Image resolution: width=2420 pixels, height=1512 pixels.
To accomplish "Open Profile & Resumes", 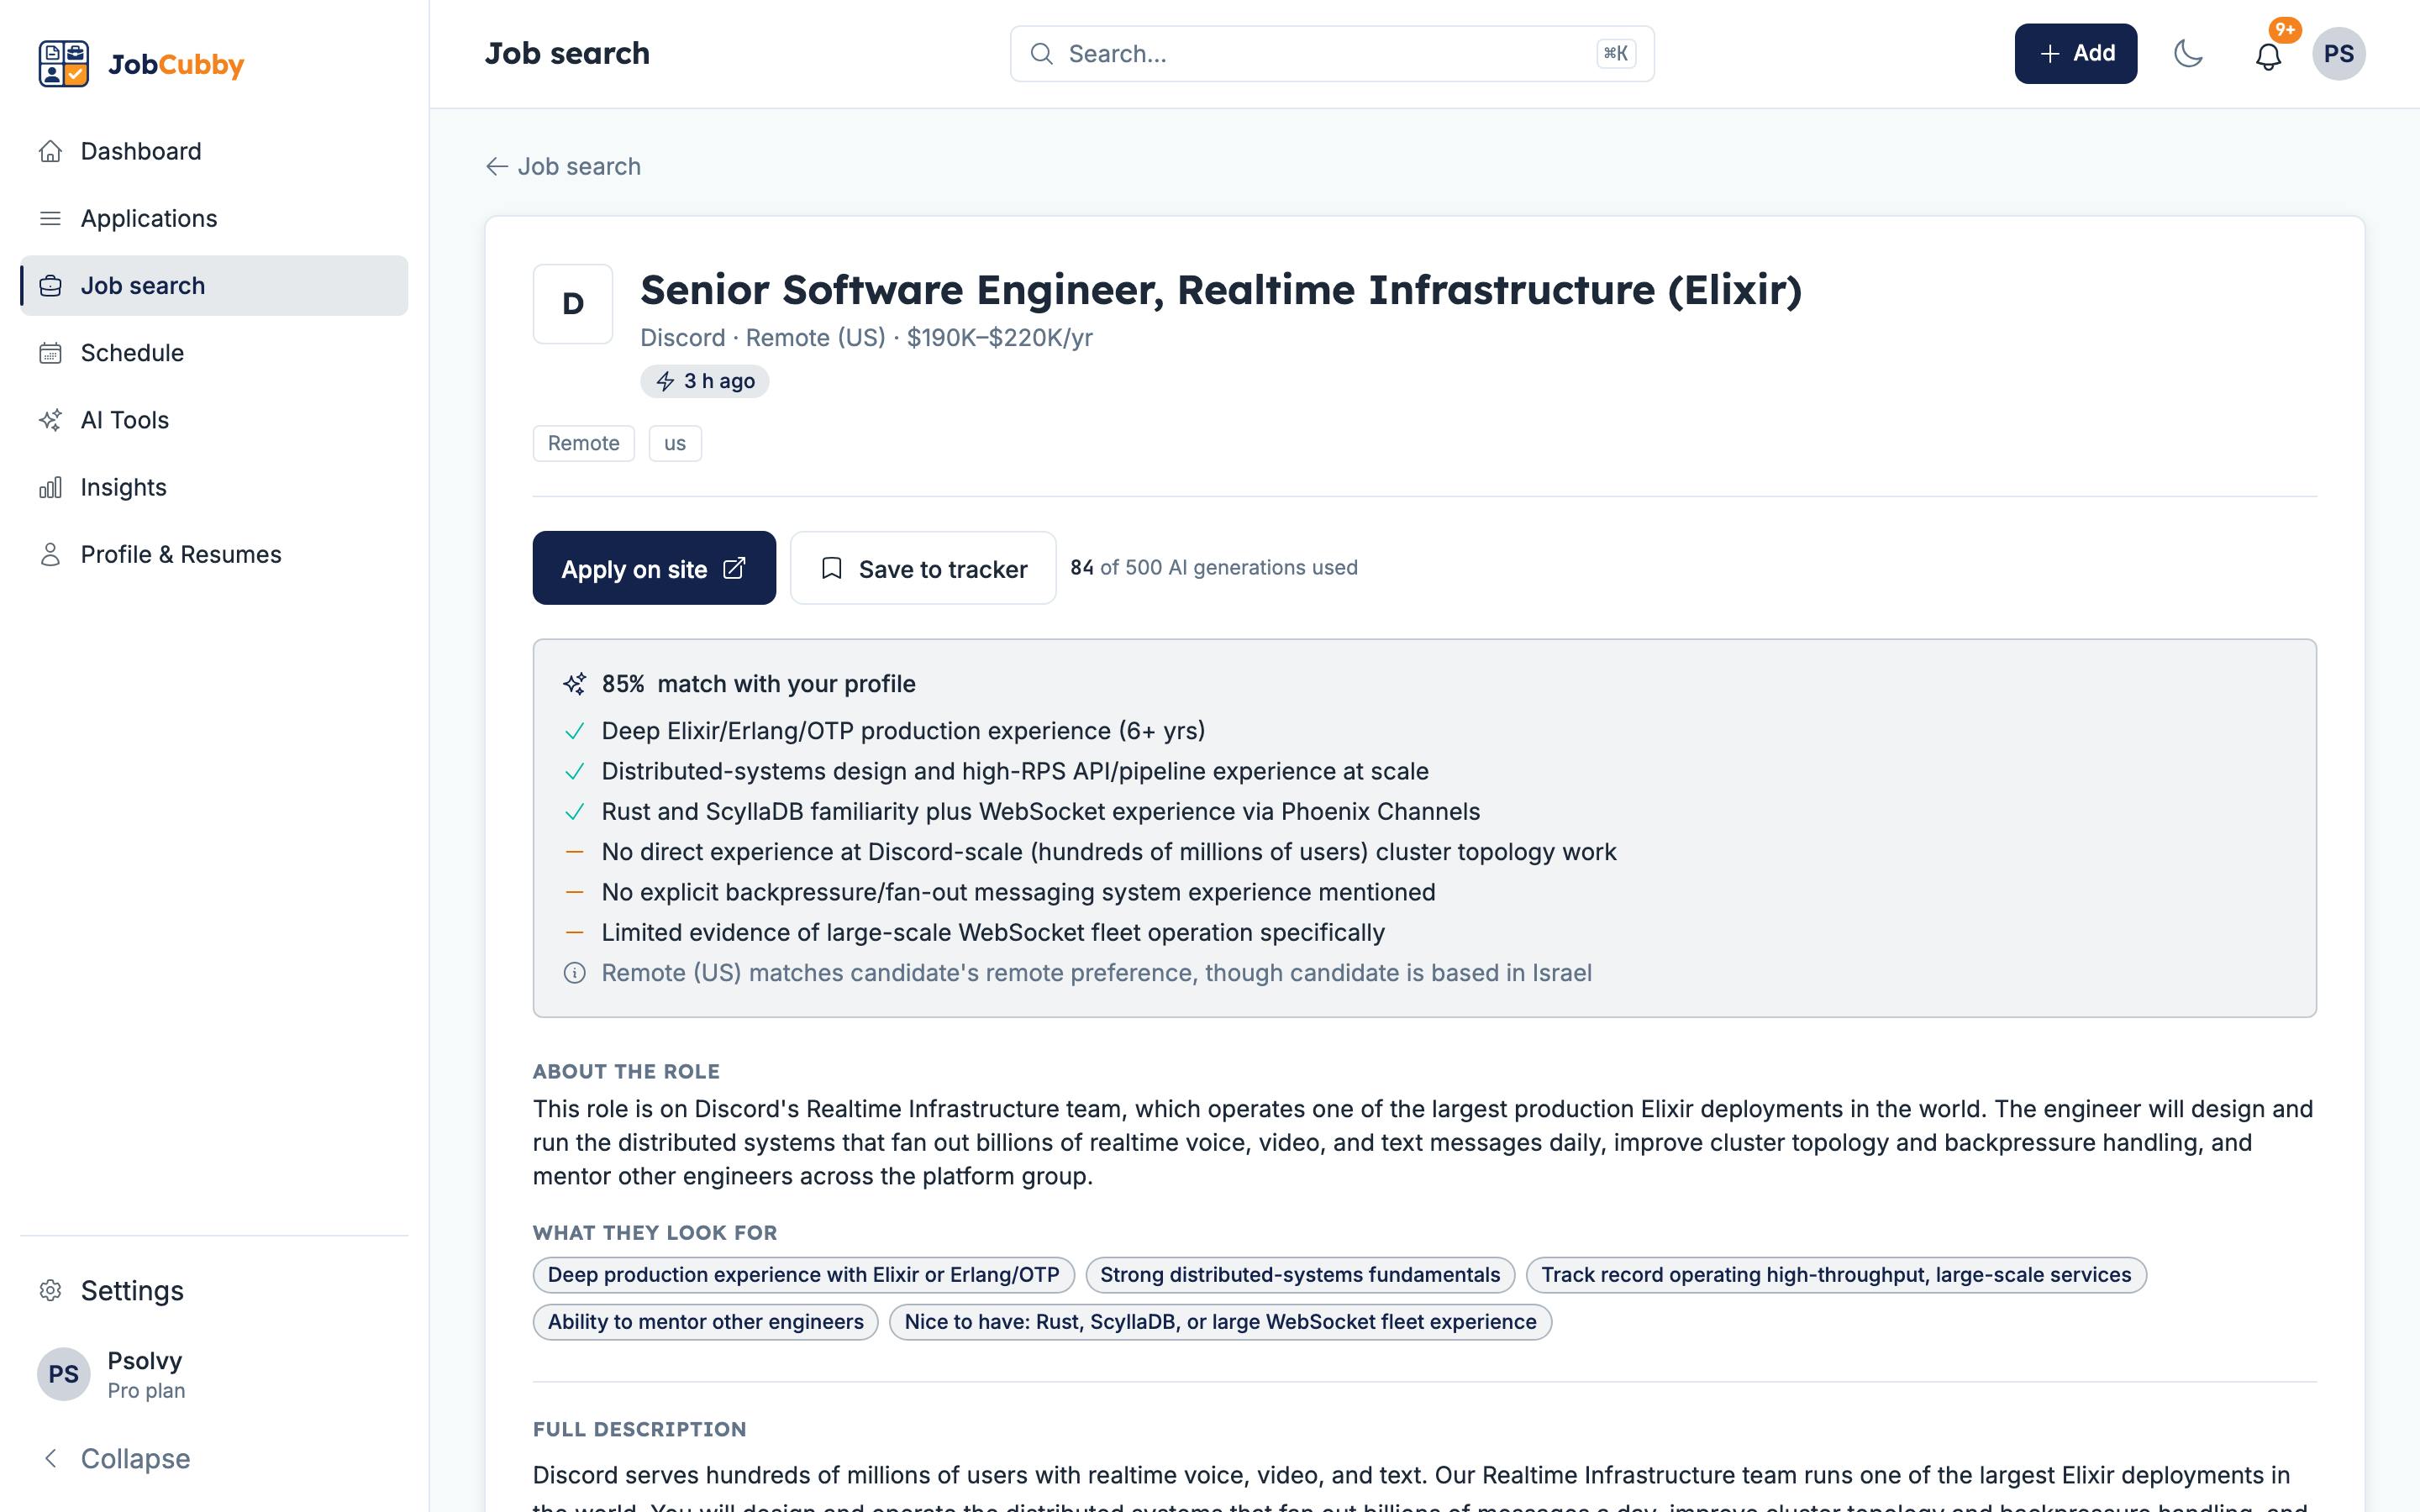I will (x=214, y=554).
